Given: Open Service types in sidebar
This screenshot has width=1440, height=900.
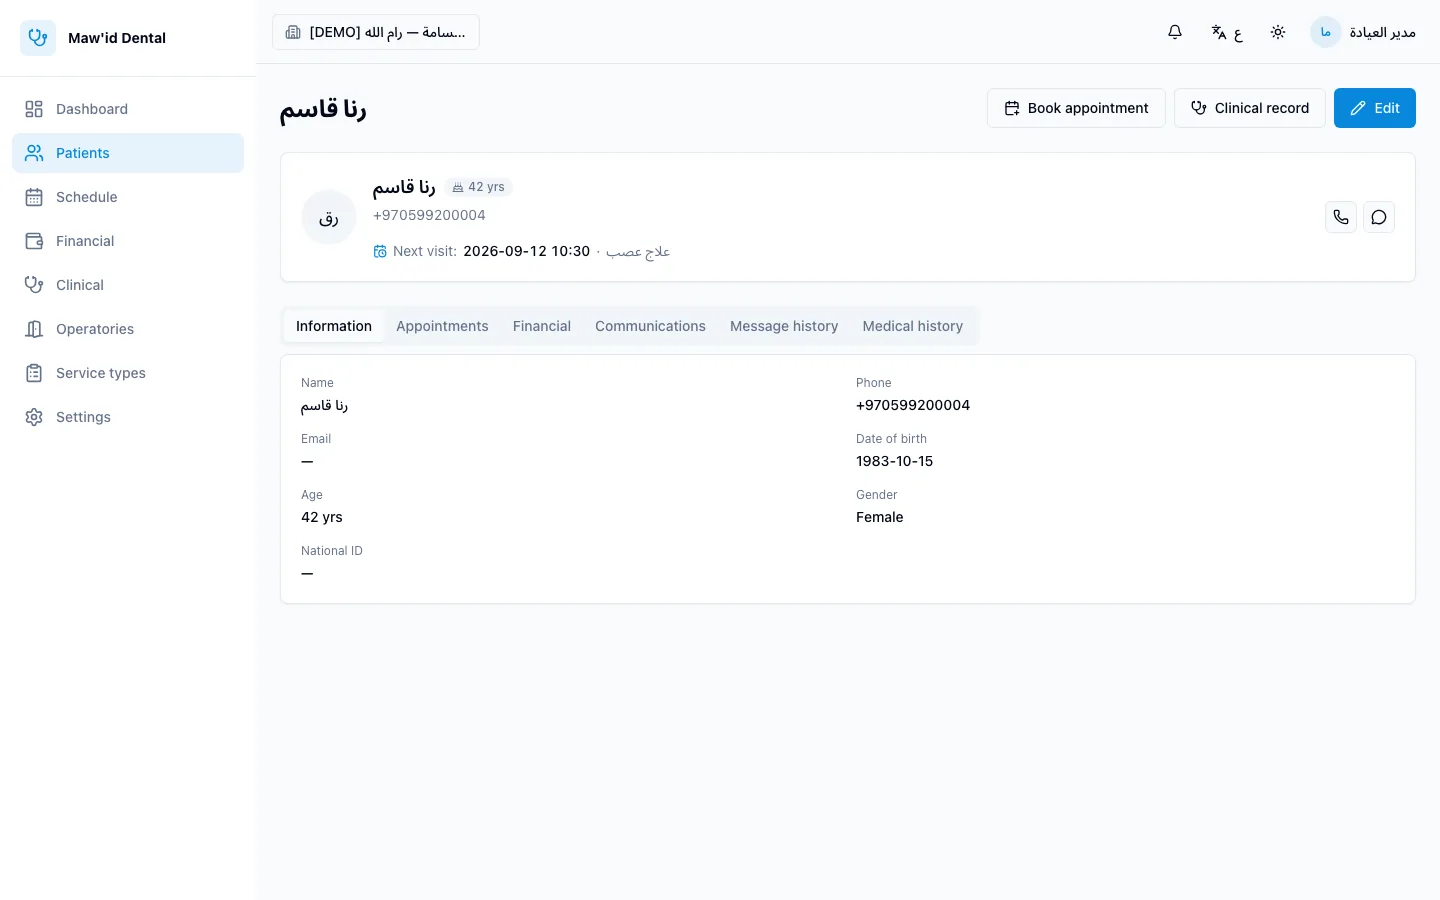Looking at the screenshot, I should tap(128, 373).
